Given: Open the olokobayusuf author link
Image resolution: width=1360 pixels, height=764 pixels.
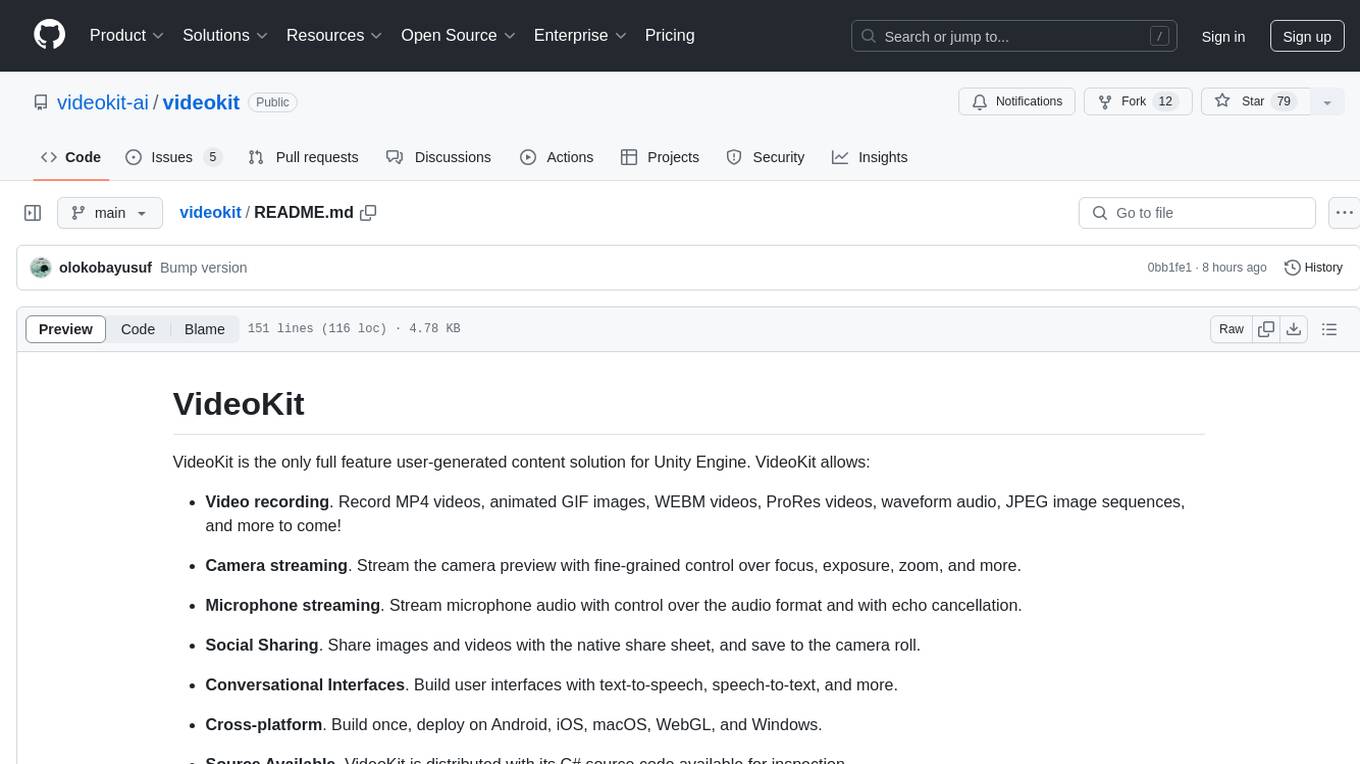Looking at the screenshot, I should 105,268.
